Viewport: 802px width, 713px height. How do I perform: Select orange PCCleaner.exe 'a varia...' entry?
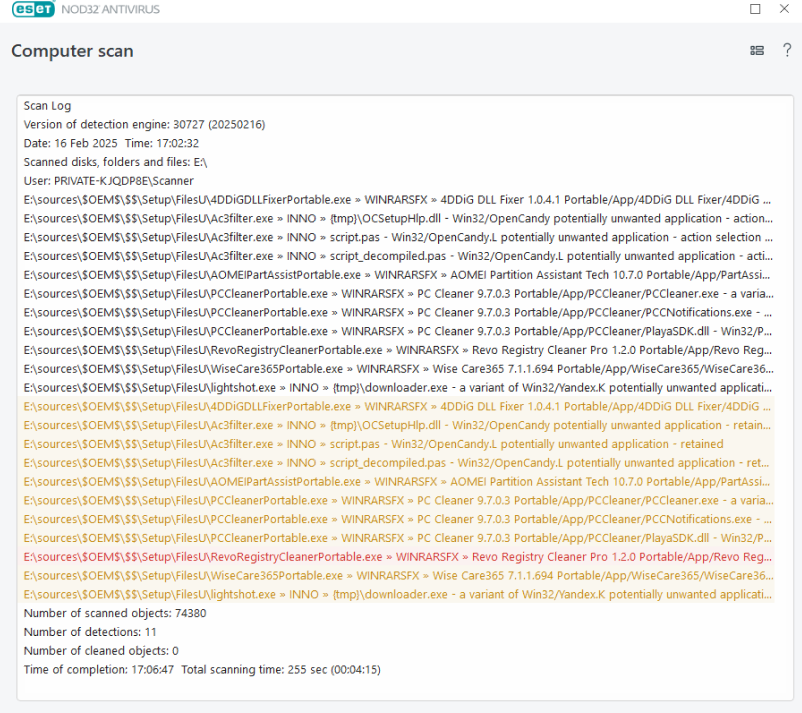click(x=398, y=500)
